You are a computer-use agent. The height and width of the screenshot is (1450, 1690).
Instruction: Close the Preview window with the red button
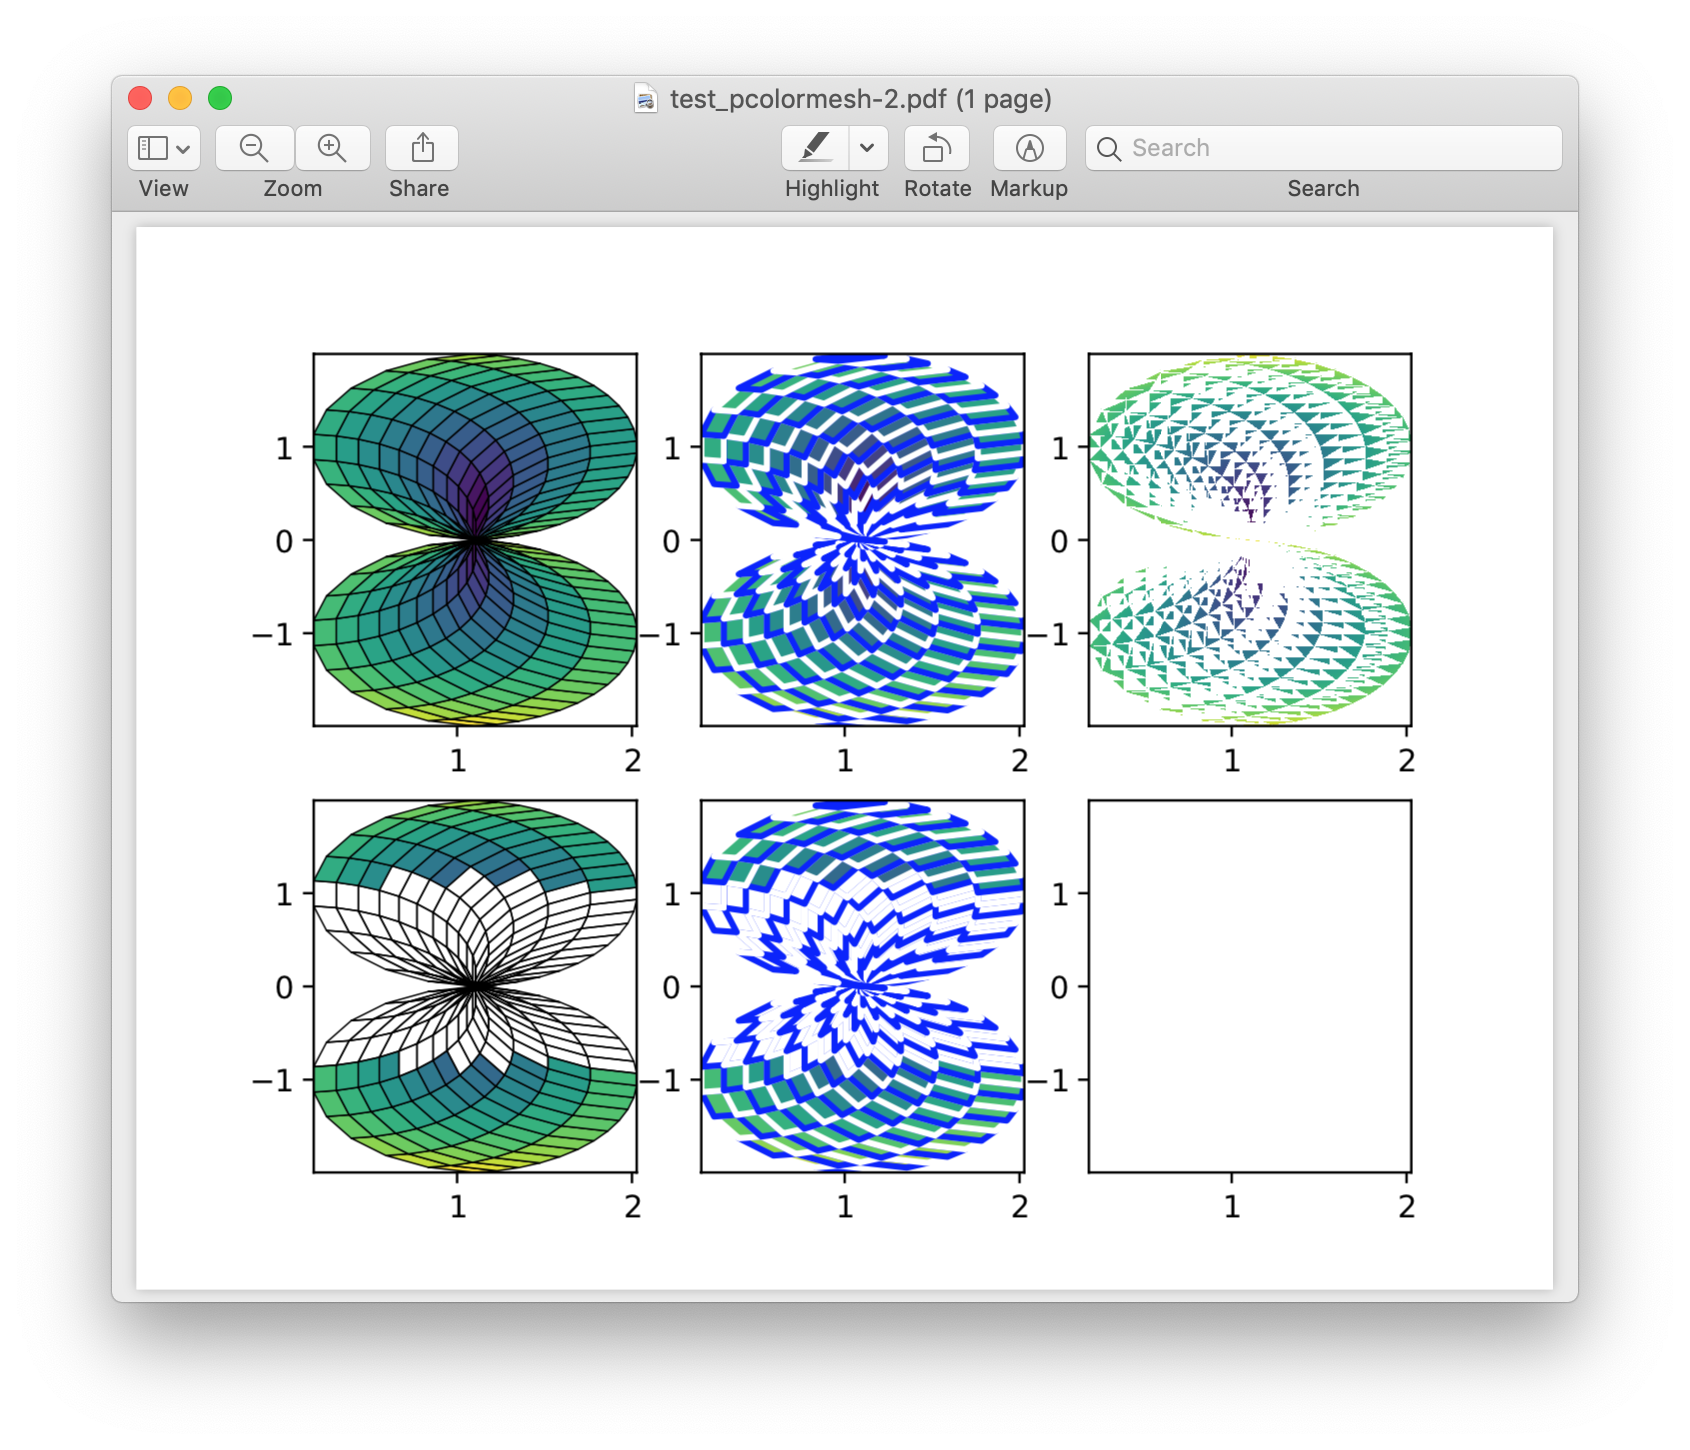[140, 98]
